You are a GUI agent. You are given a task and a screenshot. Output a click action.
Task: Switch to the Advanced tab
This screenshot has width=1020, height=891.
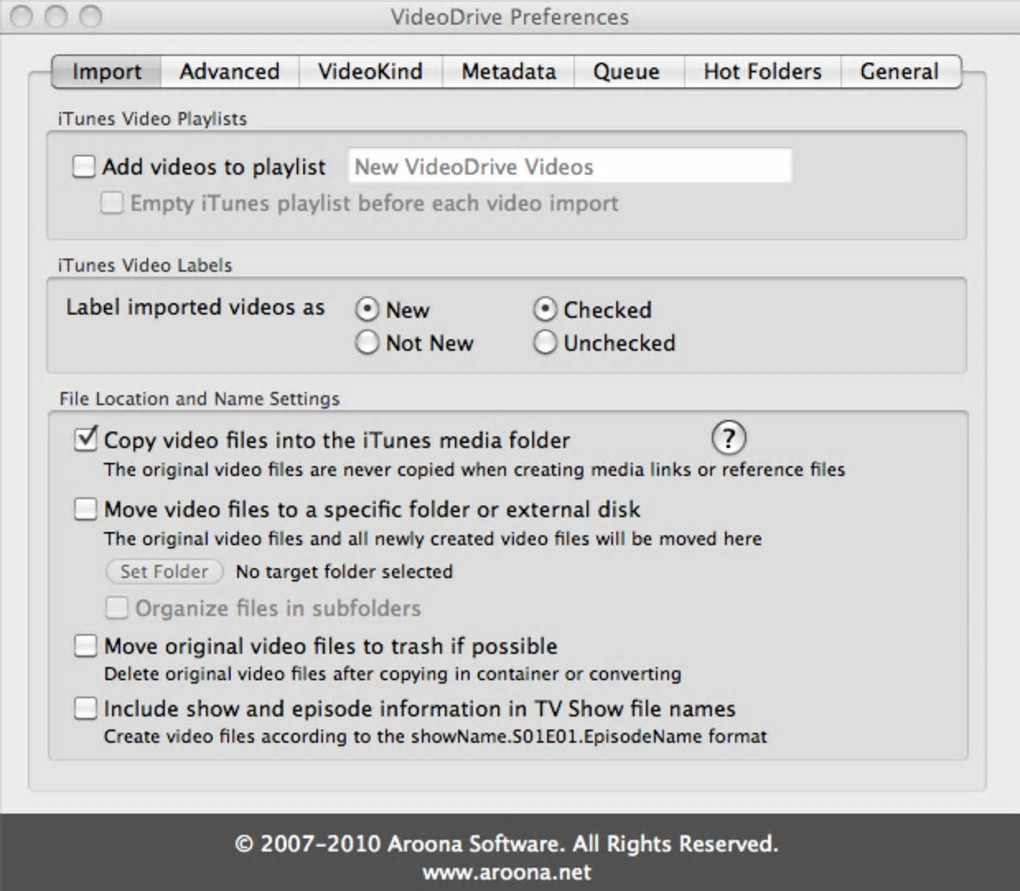(229, 72)
